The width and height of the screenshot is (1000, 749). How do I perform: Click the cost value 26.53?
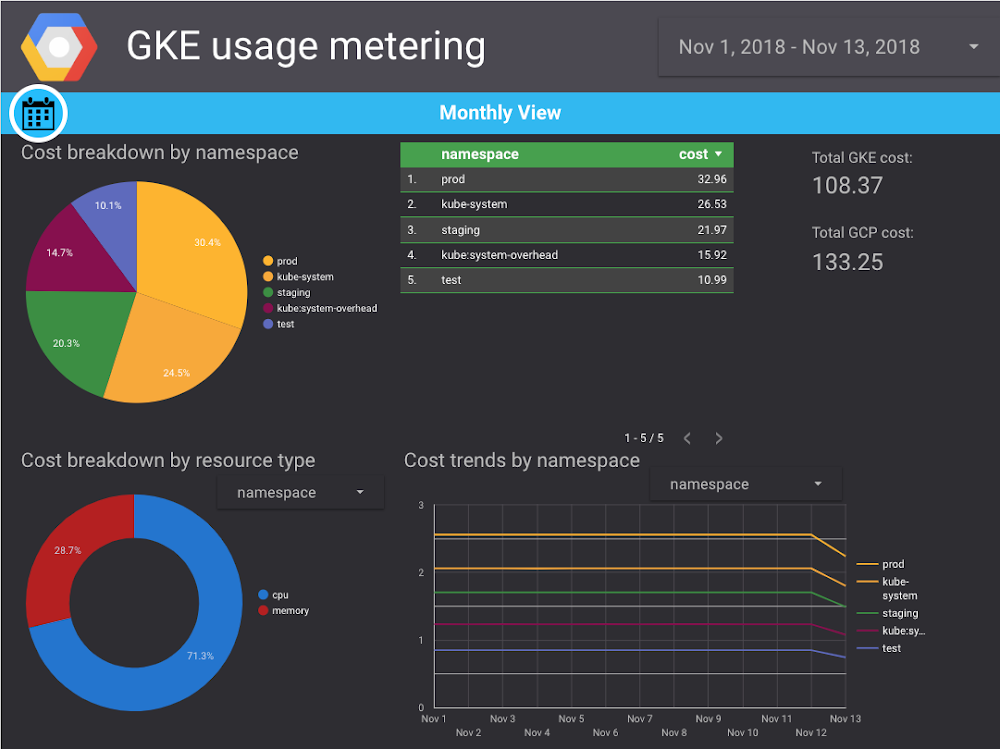pos(712,204)
